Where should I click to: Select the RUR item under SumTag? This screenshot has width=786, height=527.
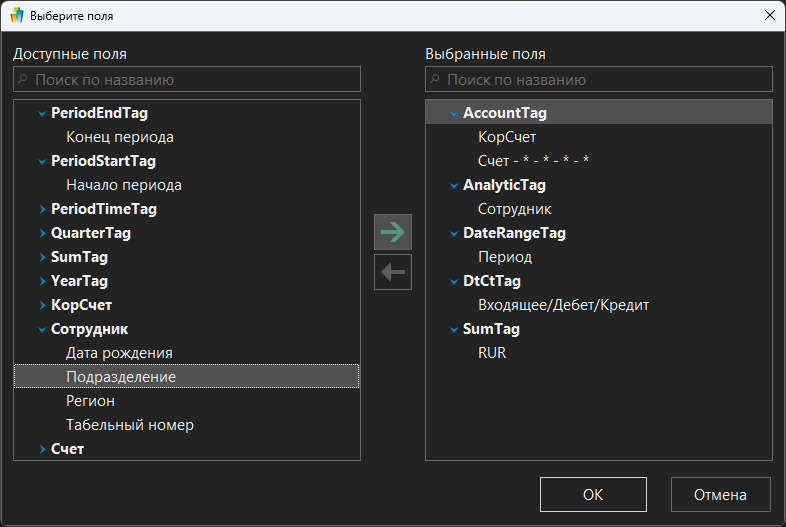tap(492, 353)
